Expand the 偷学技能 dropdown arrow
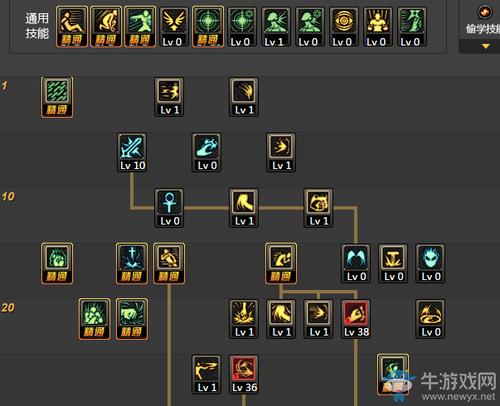Screen dimensions: 500x406 (486, 46)
